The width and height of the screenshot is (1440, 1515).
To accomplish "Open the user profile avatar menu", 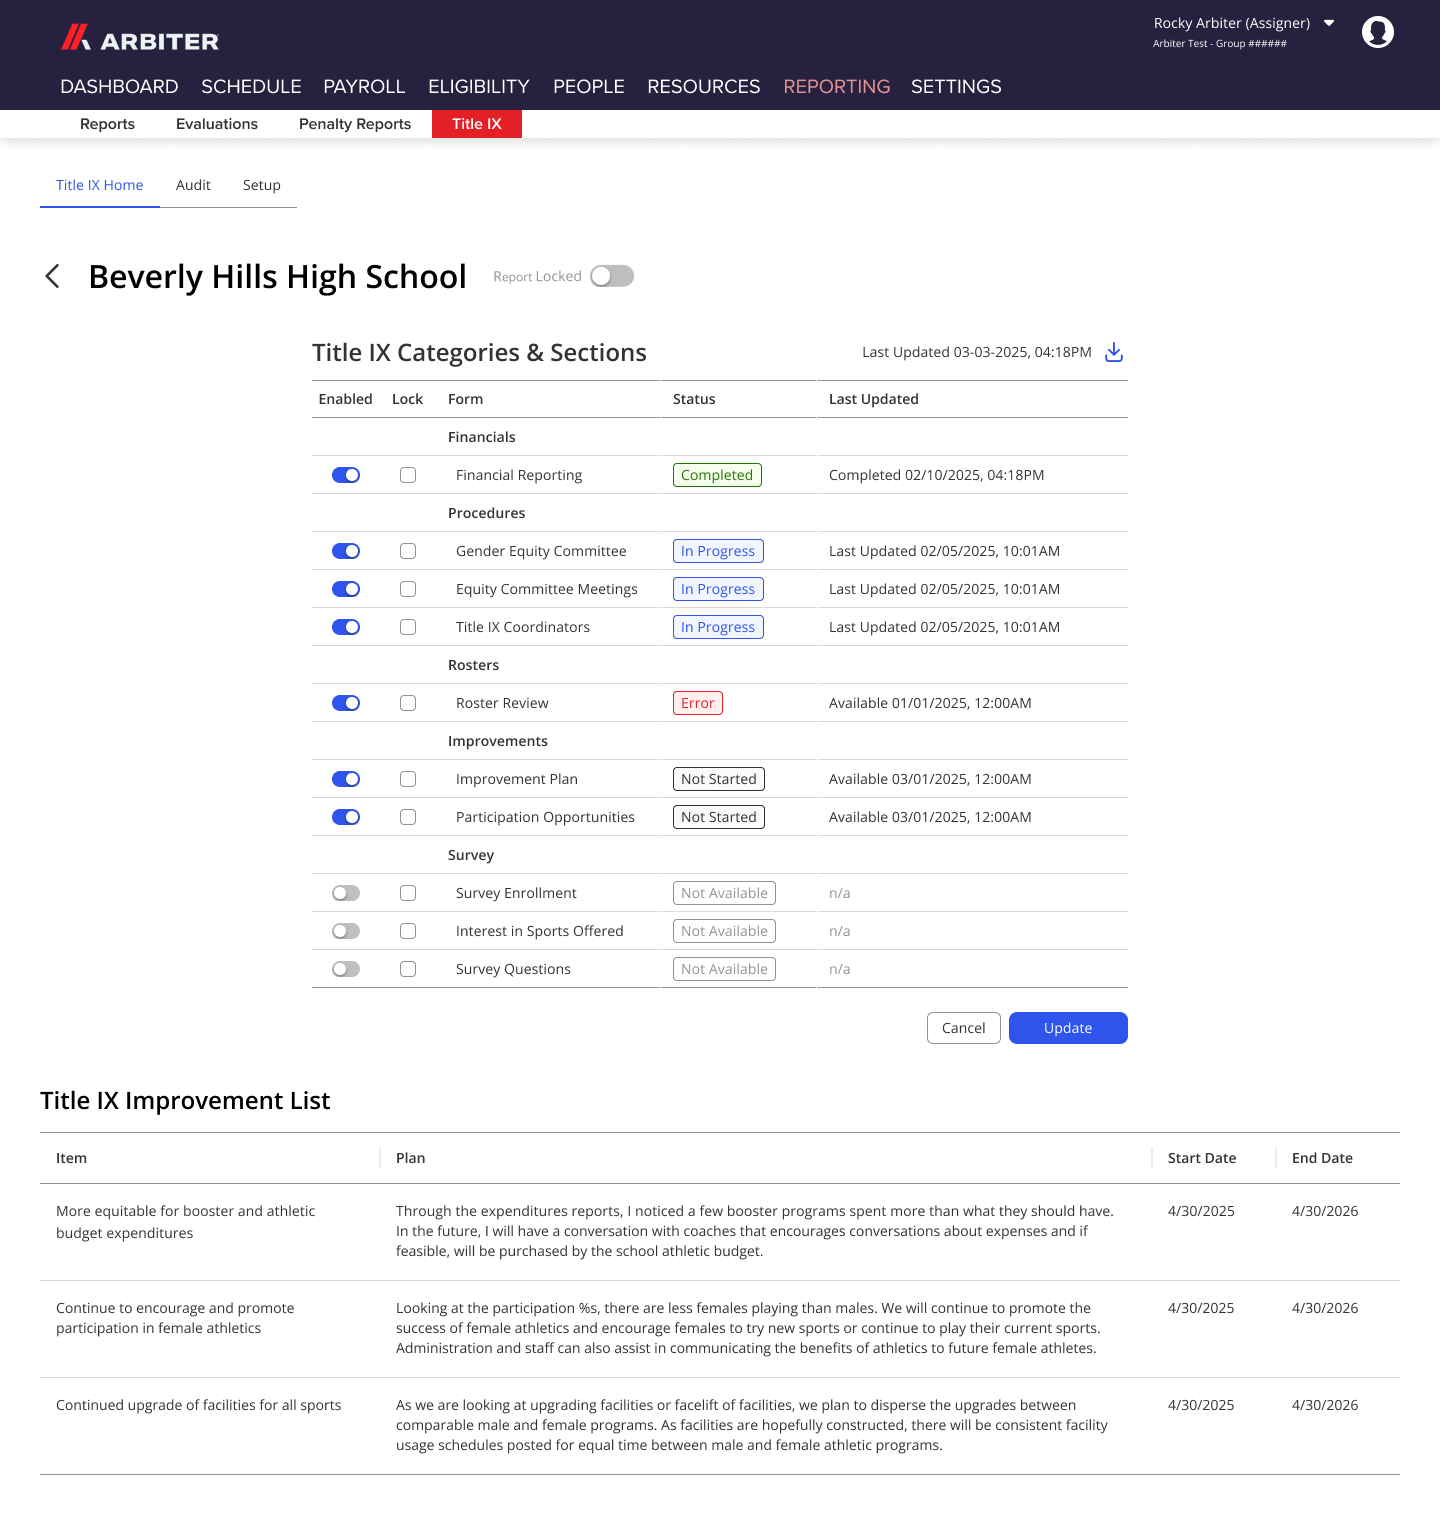I will pyautogui.click(x=1378, y=31).
